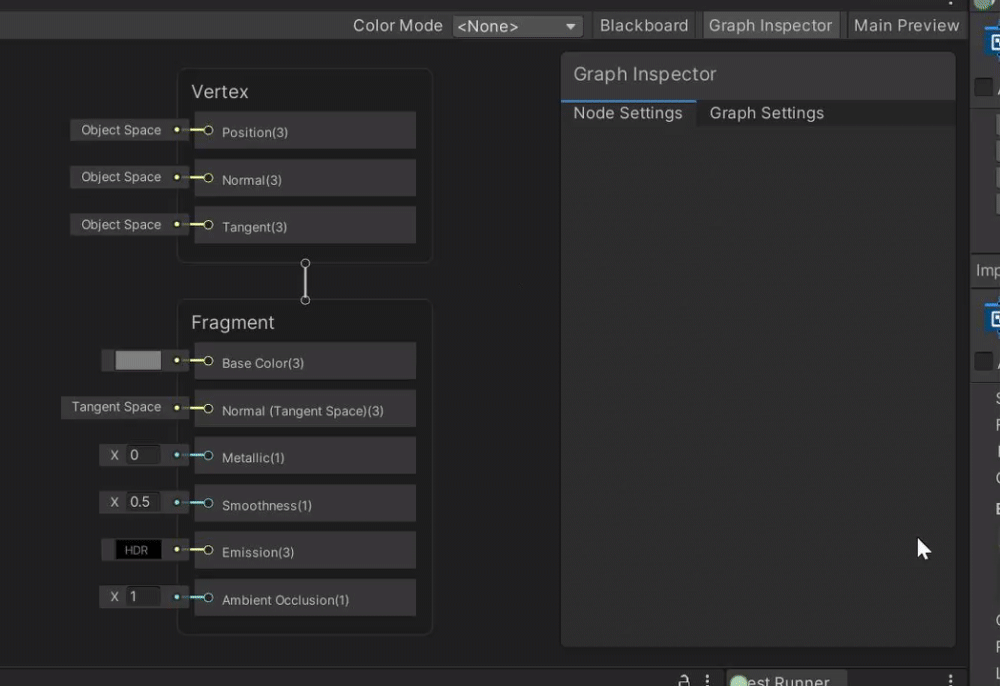The height and width of the screenshot is (686, 1000).
Task: Click the Base Color(3) input port
Action: [208, 362]
